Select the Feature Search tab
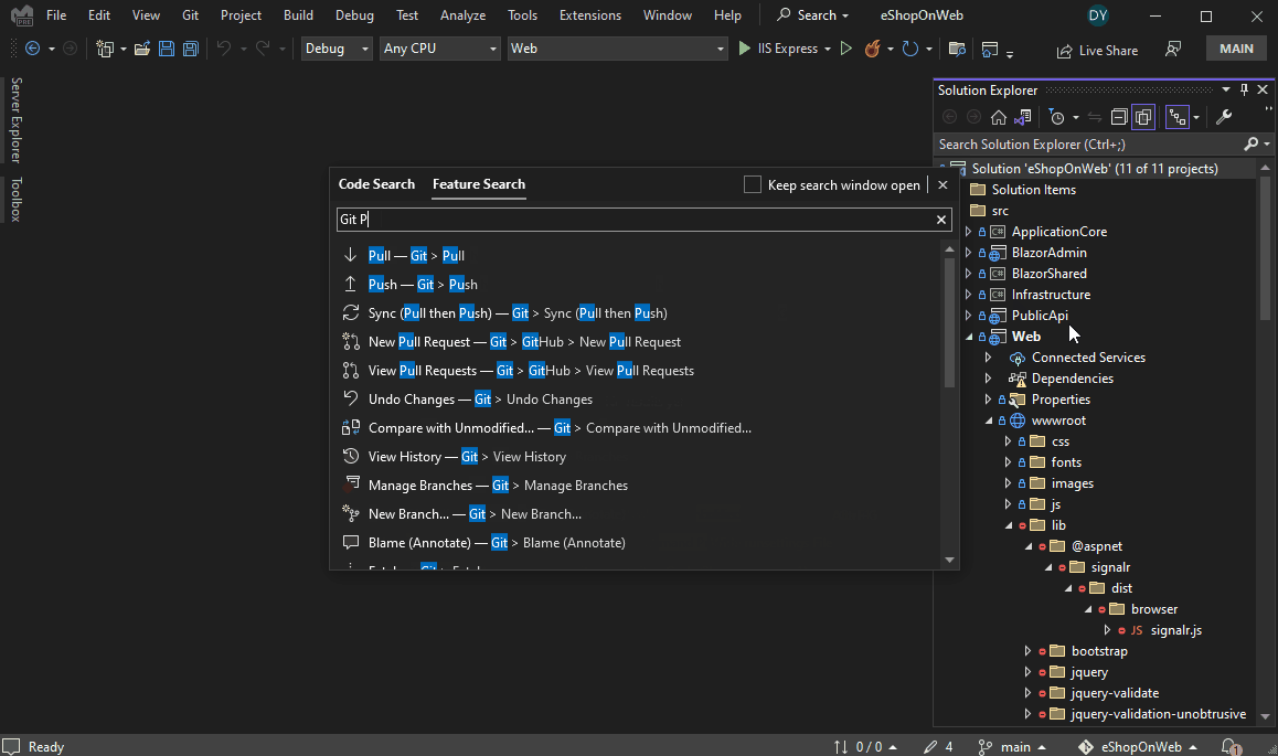The width and height of the screenshot is (1278, 756). tap(478, 184)
